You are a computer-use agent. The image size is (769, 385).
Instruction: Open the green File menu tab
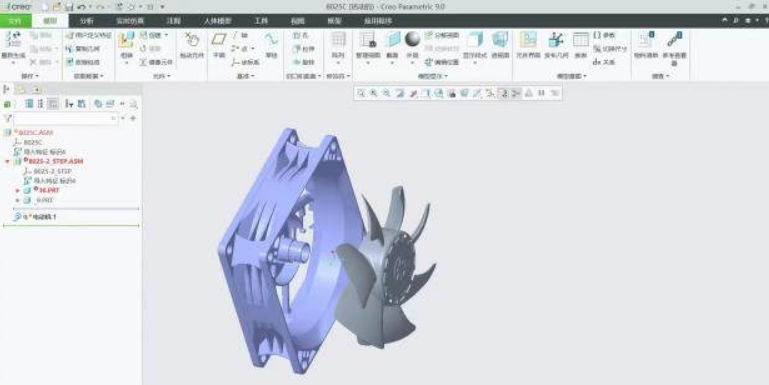click(x=16, y=21)
